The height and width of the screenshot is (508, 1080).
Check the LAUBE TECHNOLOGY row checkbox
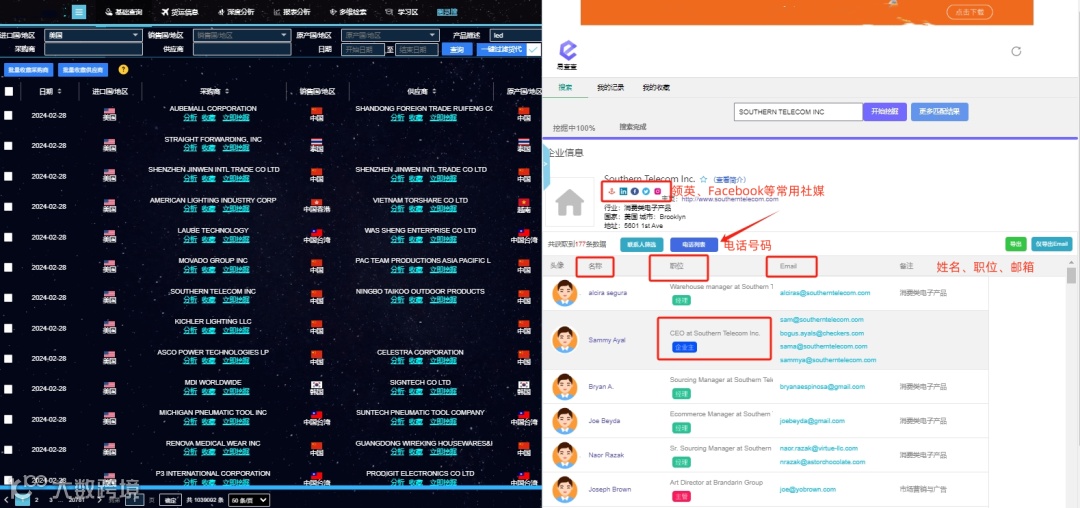click(x=8, y=237)
